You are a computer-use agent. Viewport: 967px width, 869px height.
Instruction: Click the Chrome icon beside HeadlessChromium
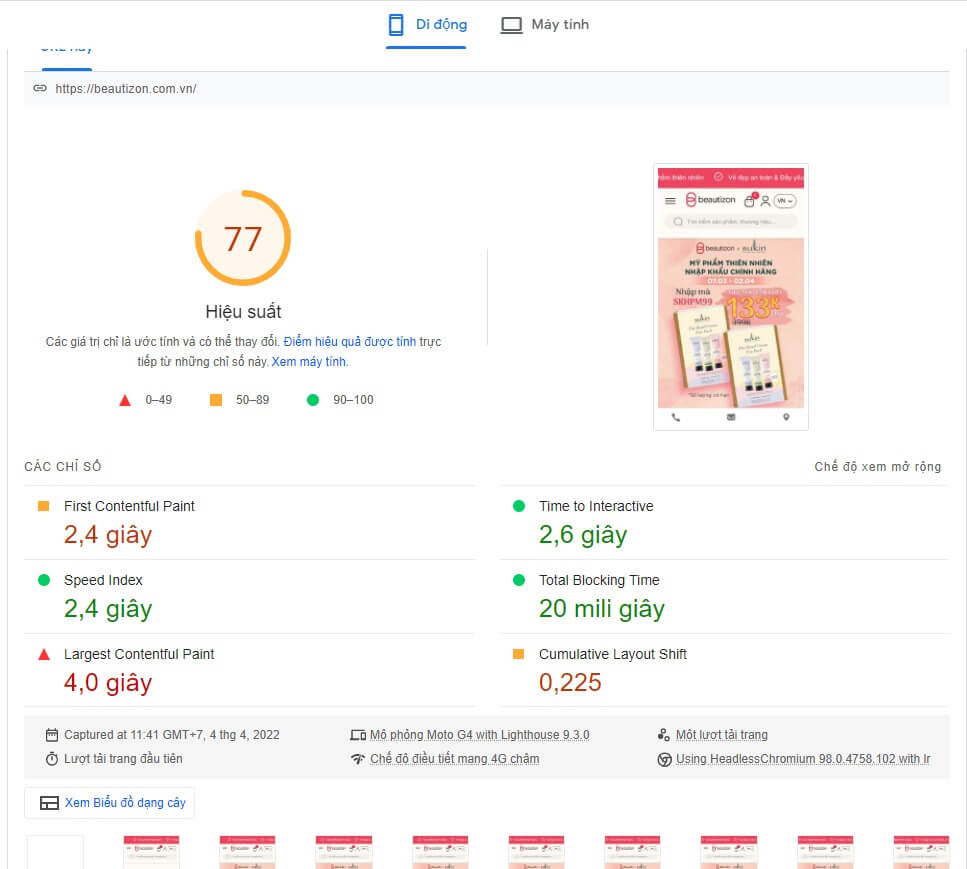pos(664,759)
